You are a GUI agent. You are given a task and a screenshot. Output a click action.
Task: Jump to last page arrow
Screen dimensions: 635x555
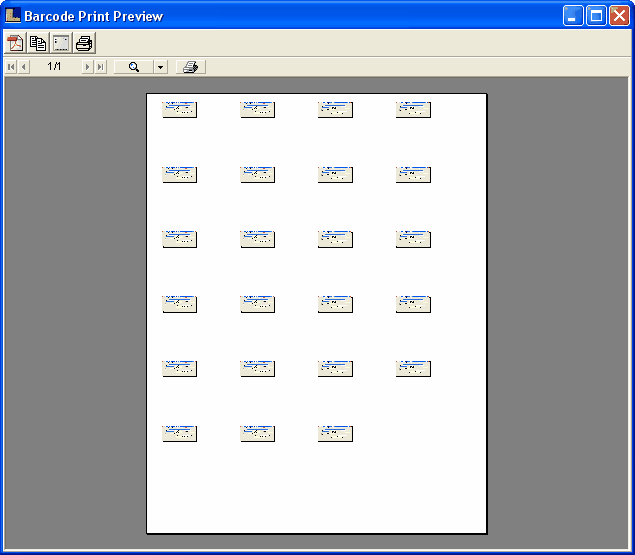click(100, 67)
